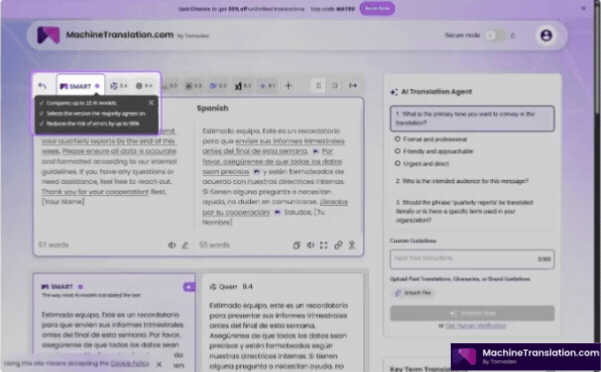This screenshot has height=372, width=601.
Task: Click the undo back arrow icon
Action: click(42, 86)
